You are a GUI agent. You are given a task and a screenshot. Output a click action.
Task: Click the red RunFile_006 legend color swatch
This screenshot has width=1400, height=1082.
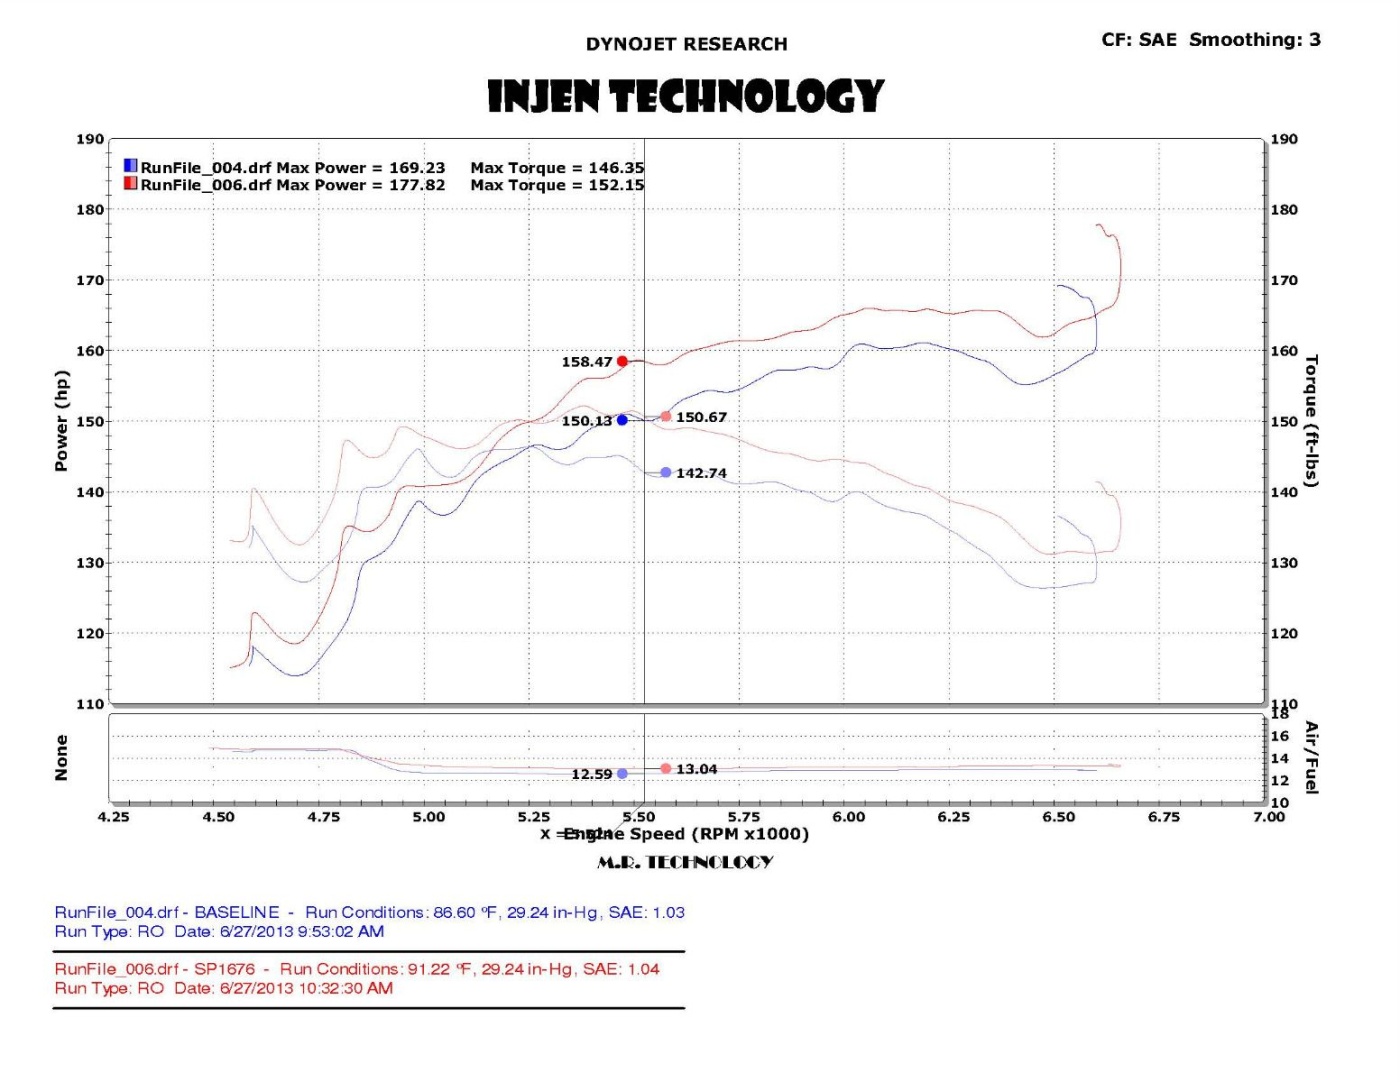130,183
